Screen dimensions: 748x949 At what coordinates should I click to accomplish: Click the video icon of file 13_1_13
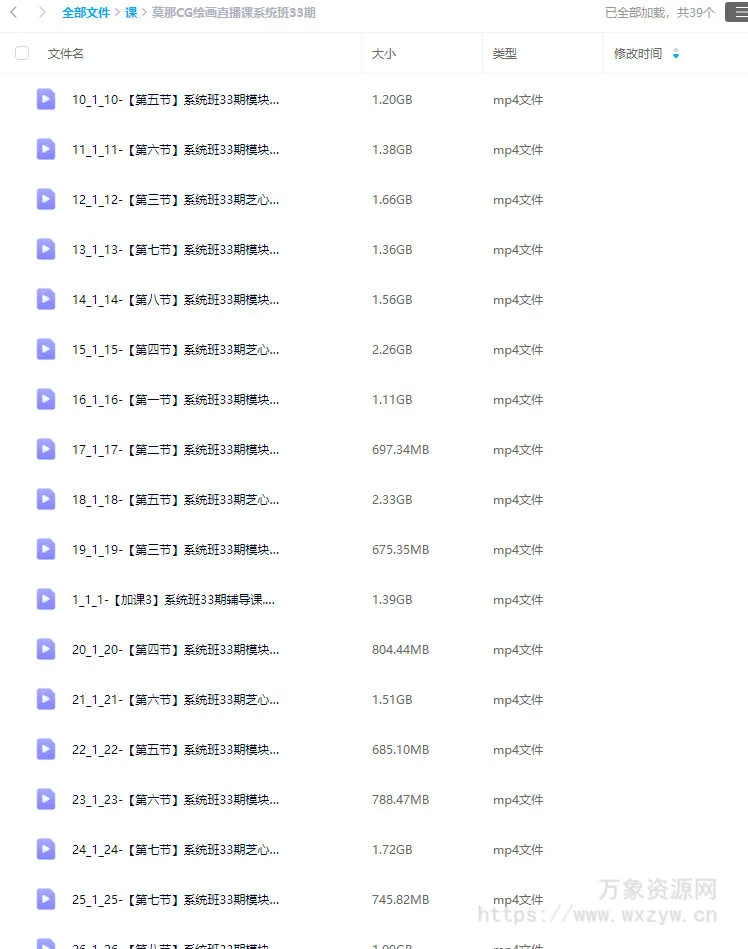46,249
